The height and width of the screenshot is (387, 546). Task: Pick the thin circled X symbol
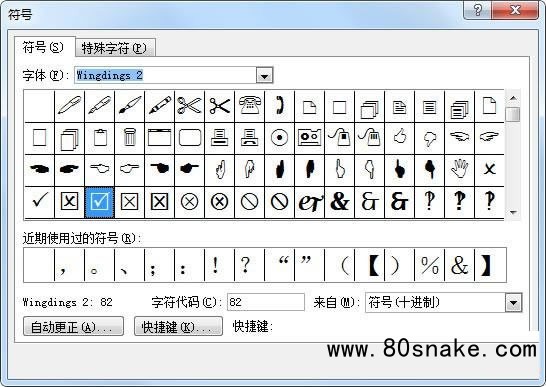[190, 202]
